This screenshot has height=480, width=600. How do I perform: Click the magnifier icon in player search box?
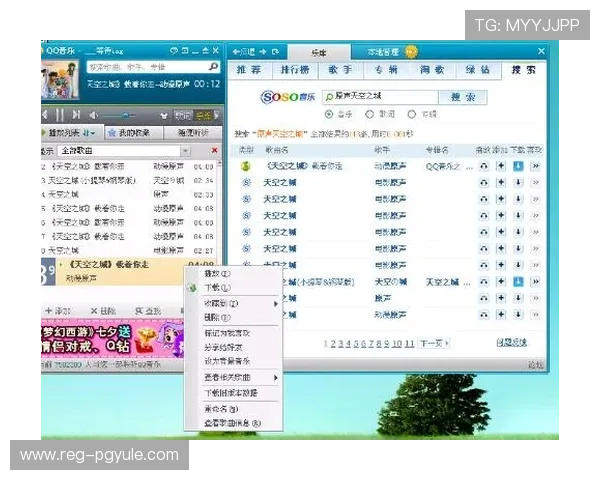(x=214, y=67)
